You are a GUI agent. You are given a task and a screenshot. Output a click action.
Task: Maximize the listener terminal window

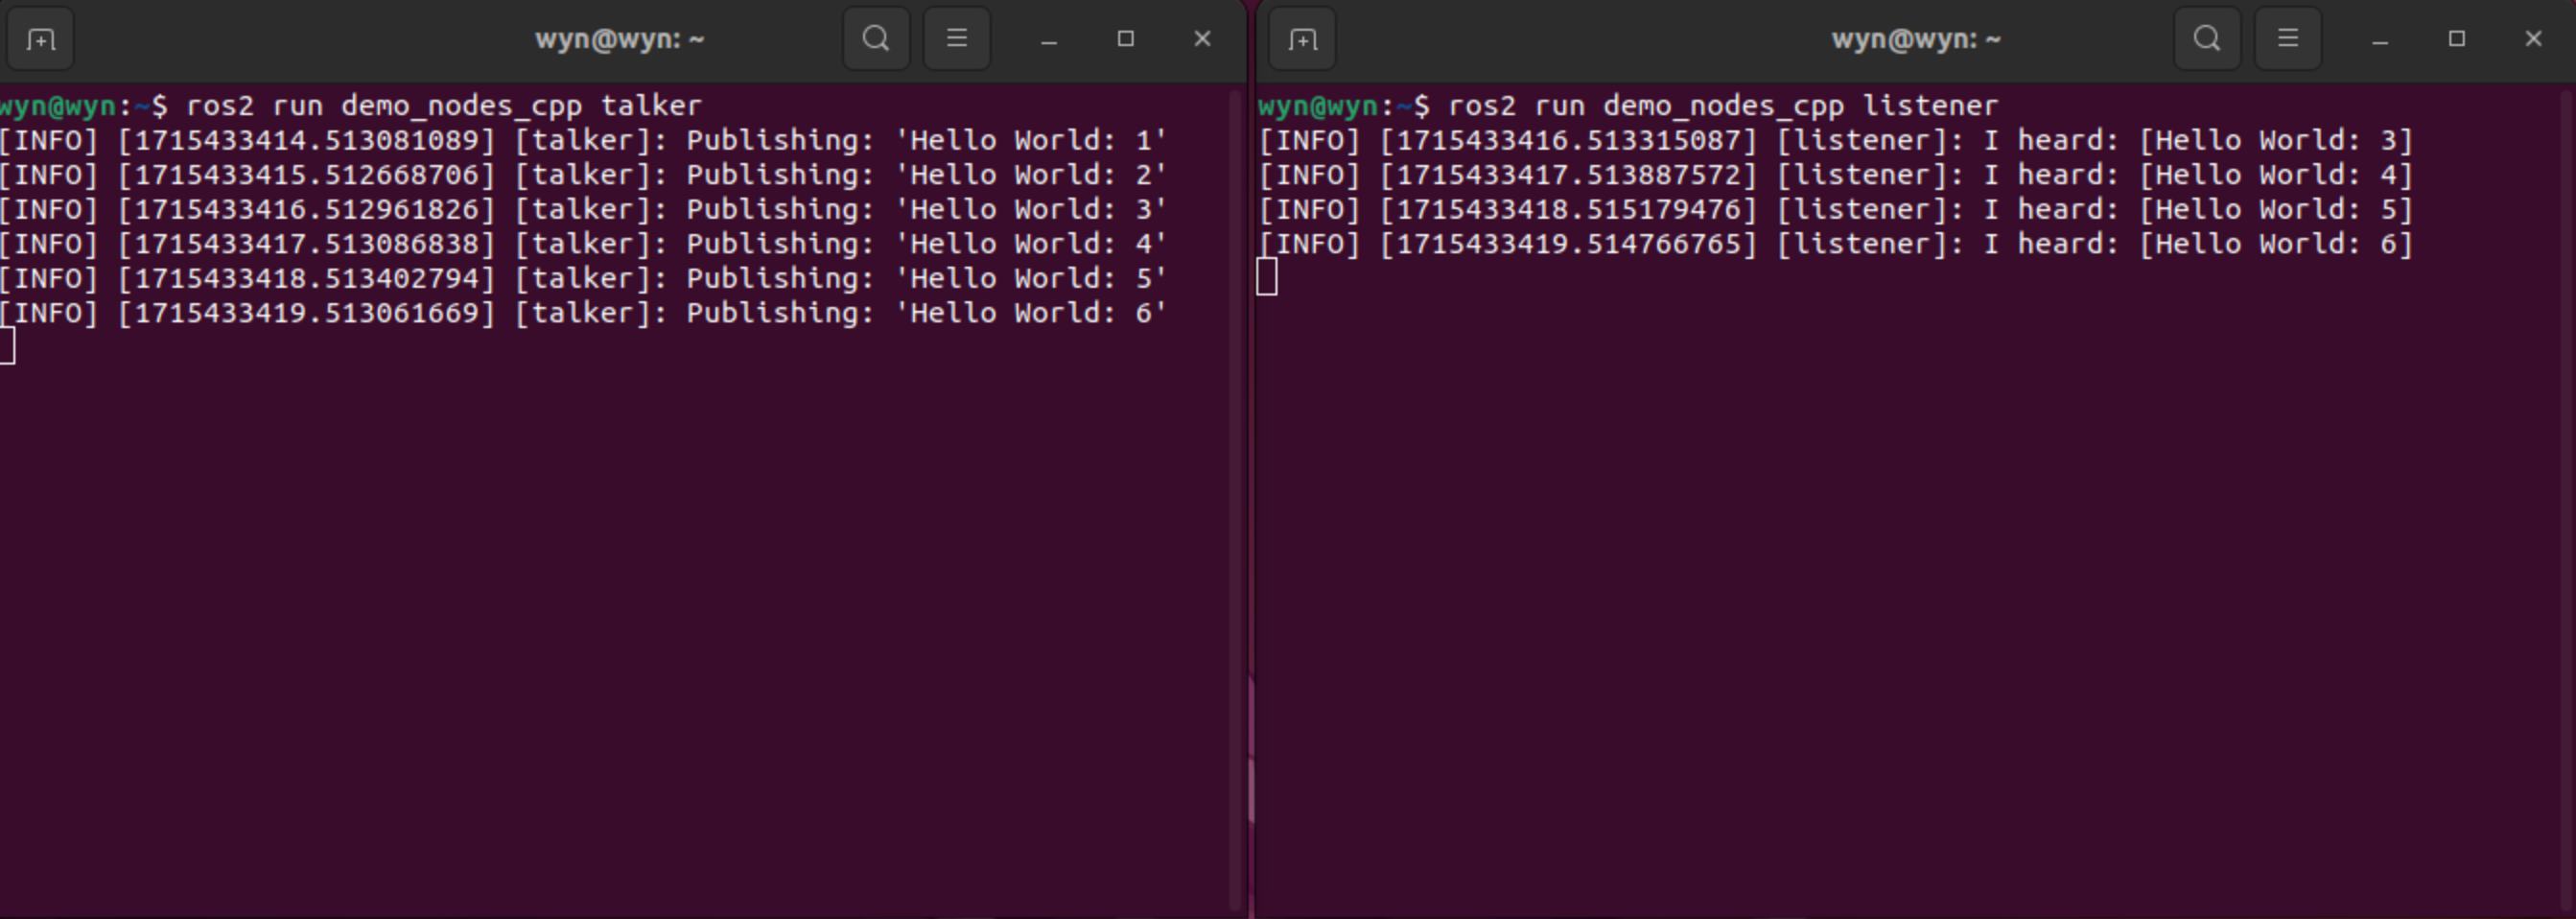click(2457, 39)
